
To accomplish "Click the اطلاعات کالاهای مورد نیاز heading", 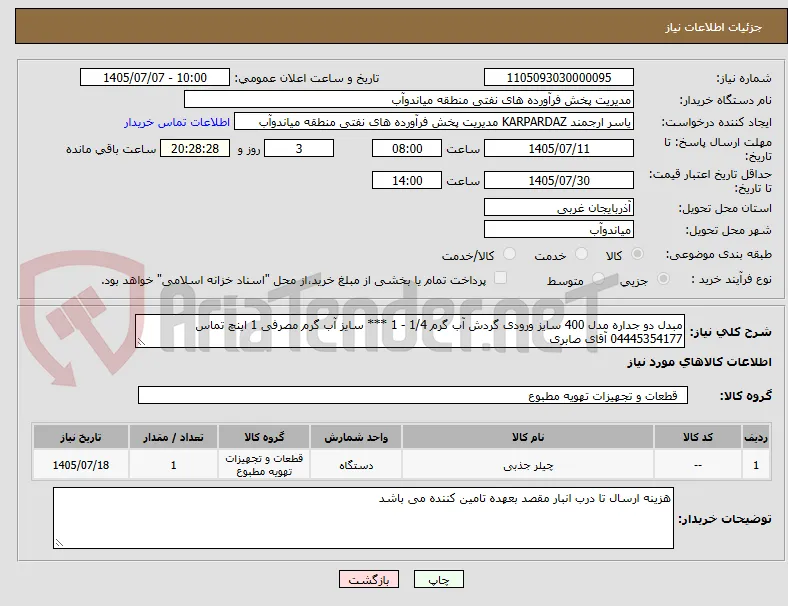I will [699, 362].
